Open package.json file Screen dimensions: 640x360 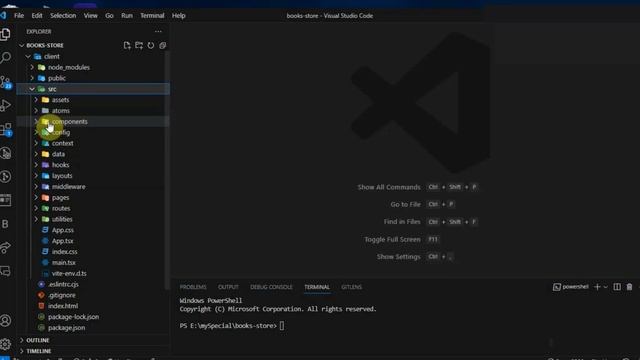[67, 328]
